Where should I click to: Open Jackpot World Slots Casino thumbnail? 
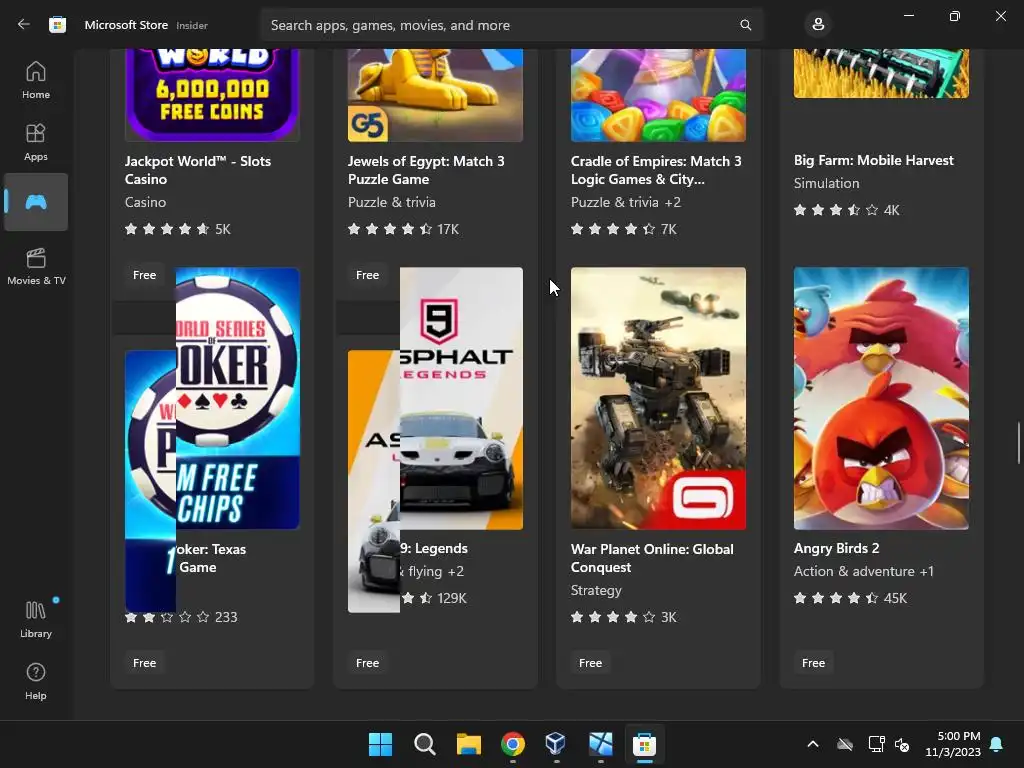[212, 95]
